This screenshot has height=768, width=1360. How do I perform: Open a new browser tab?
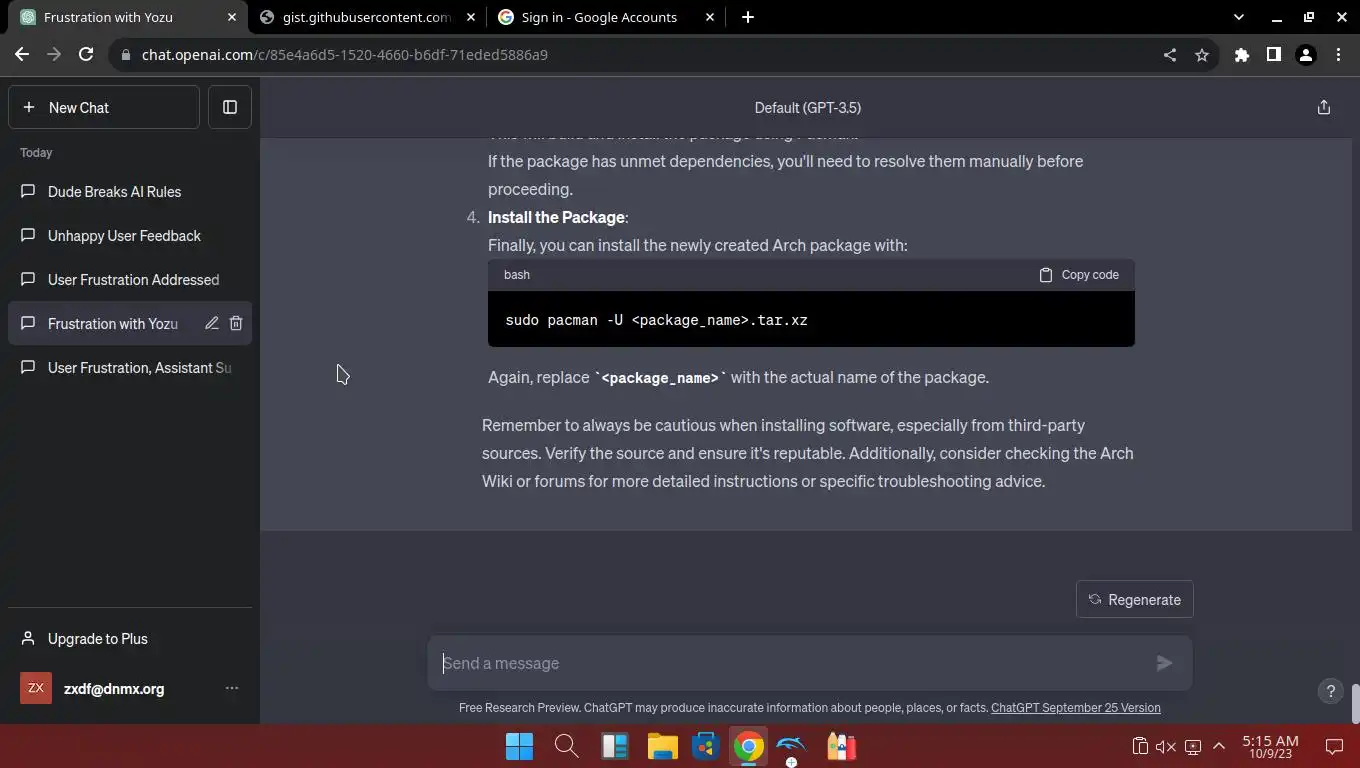748,17
